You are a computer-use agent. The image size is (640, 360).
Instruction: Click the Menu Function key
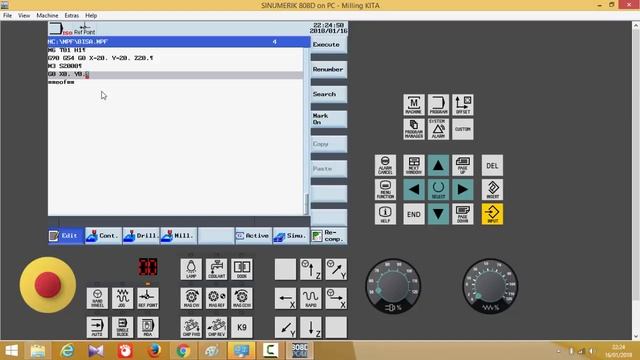tap(385, 189)
